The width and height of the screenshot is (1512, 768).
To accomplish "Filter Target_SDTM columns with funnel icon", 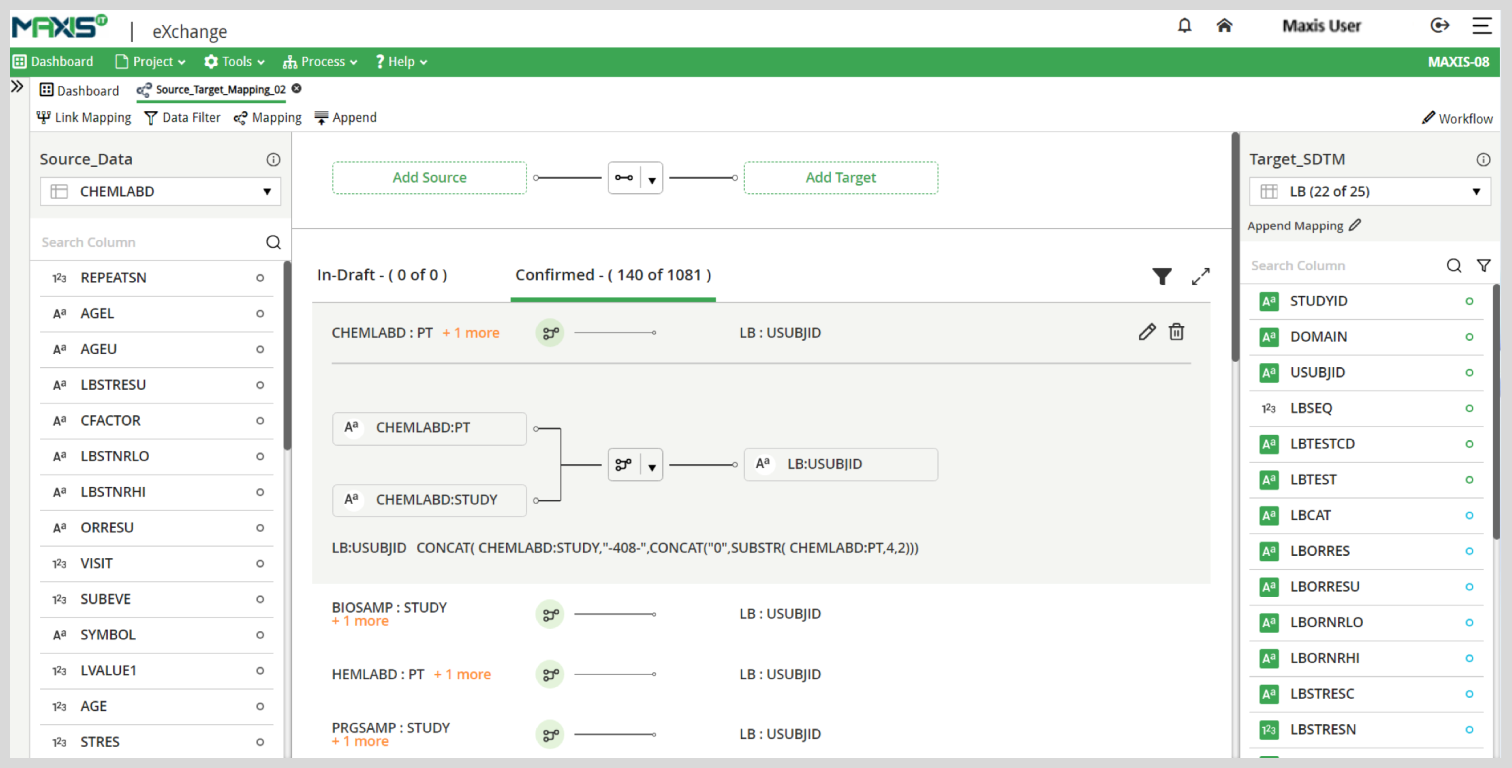I will click(1483, 265).
